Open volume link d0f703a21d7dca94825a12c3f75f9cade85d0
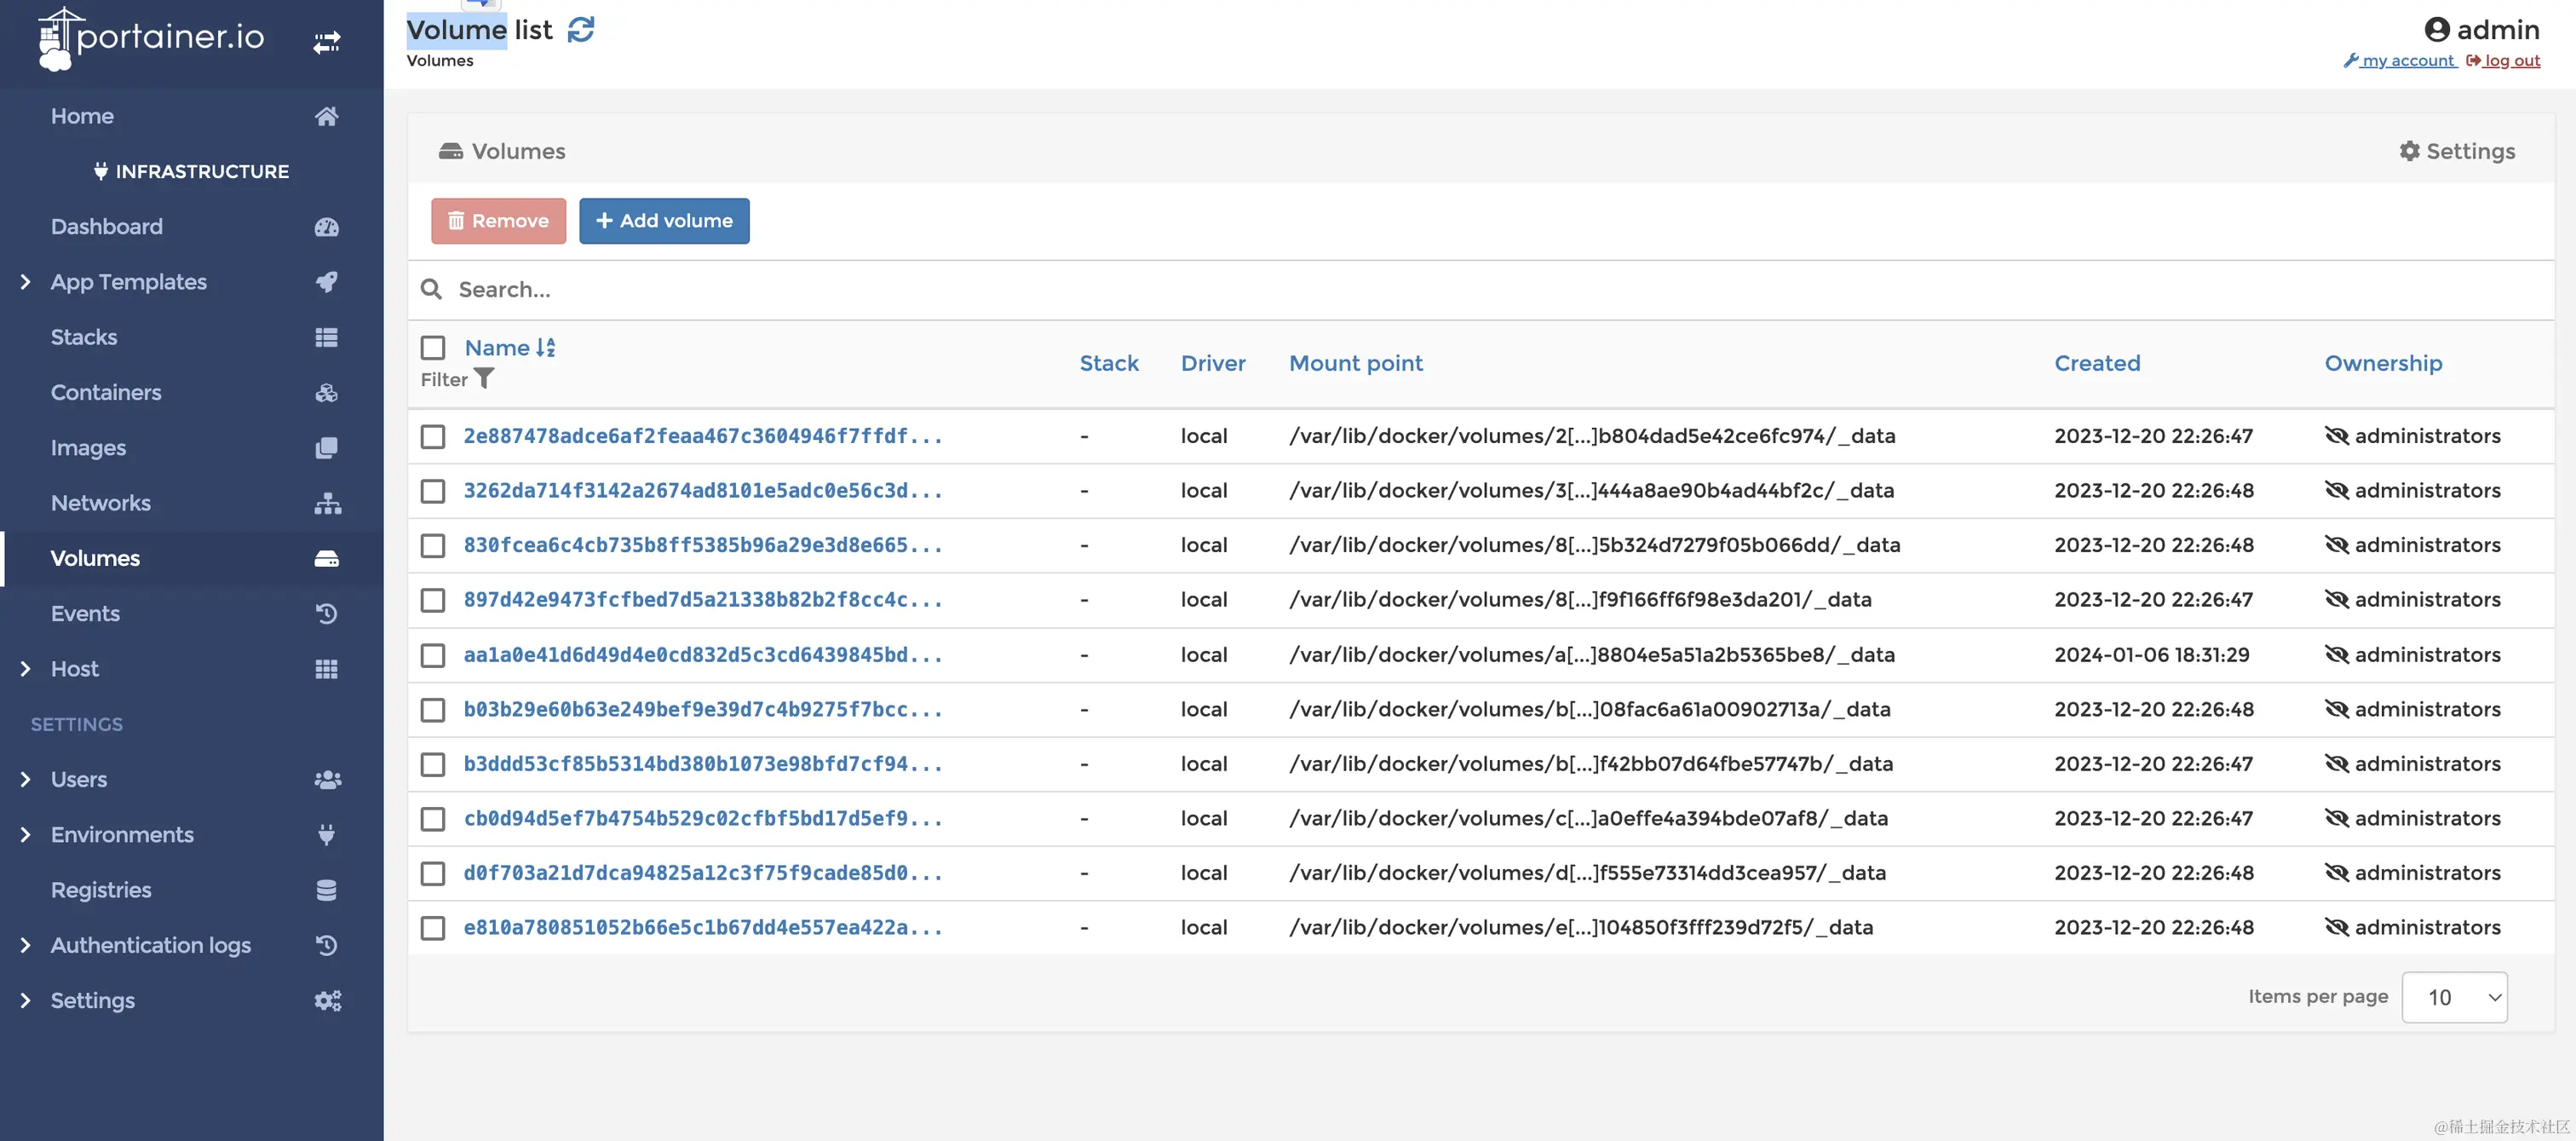This screenshot has width=2576, height=1141. [703, 873]
